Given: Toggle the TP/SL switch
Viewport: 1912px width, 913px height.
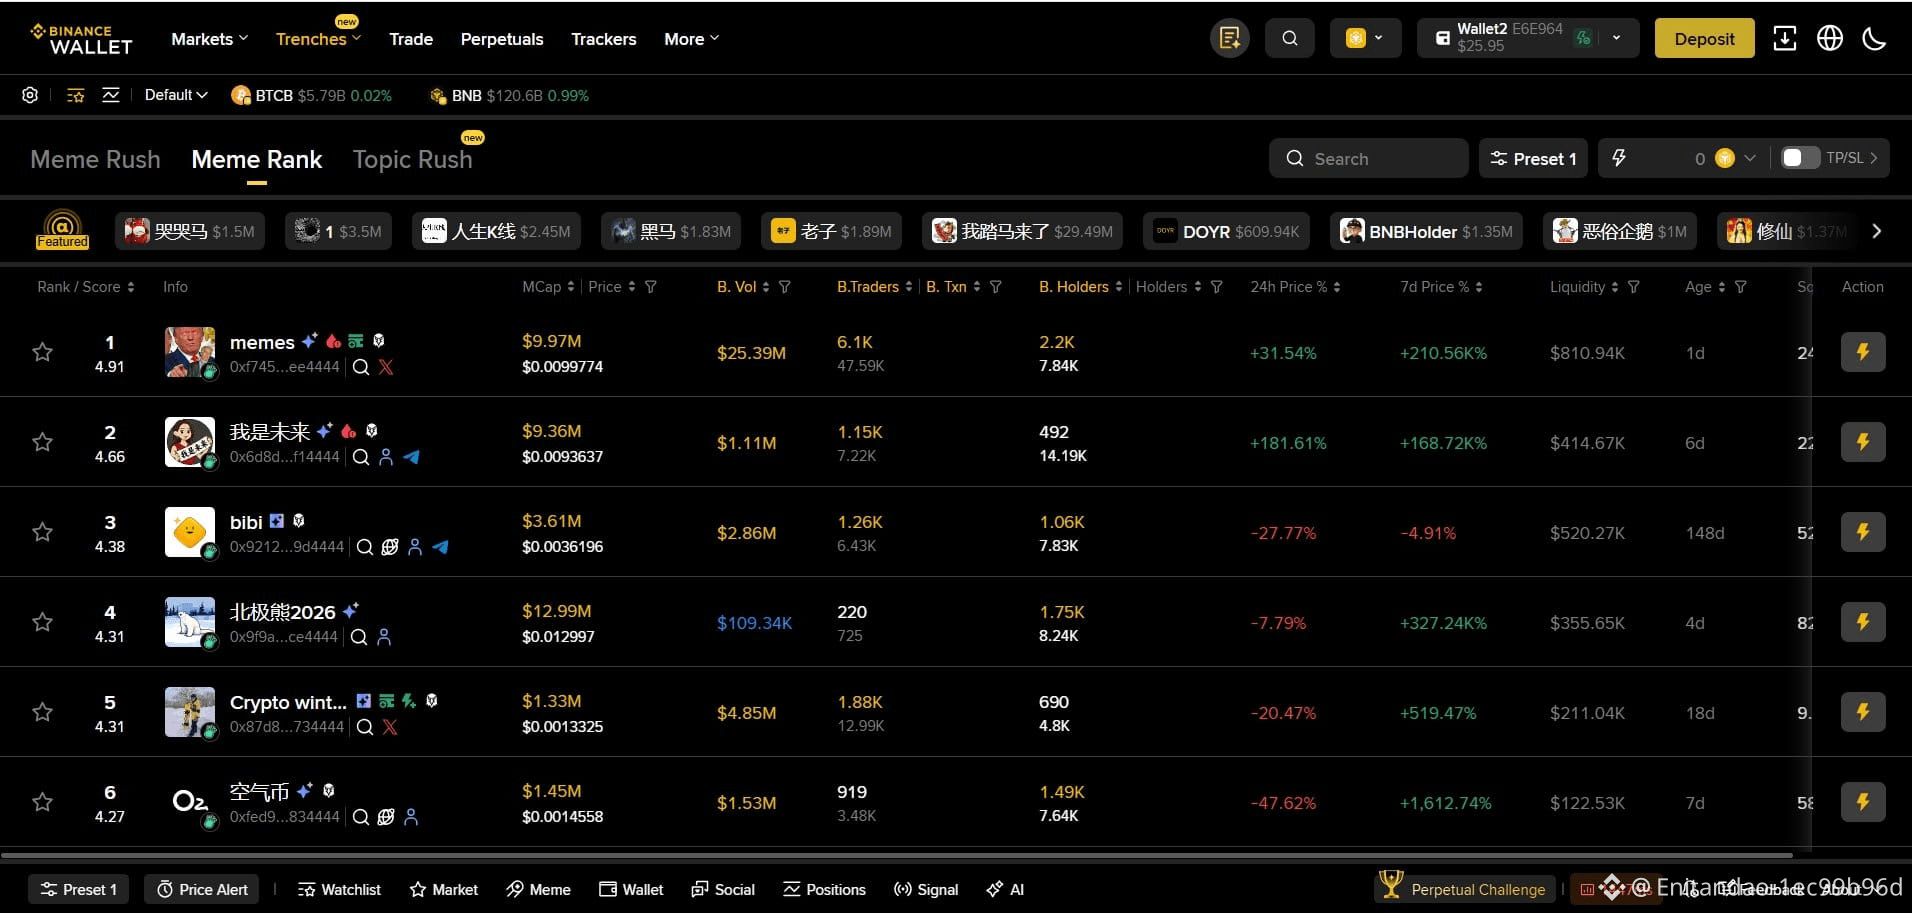Looking at the screenshot, I should 1800,158.
